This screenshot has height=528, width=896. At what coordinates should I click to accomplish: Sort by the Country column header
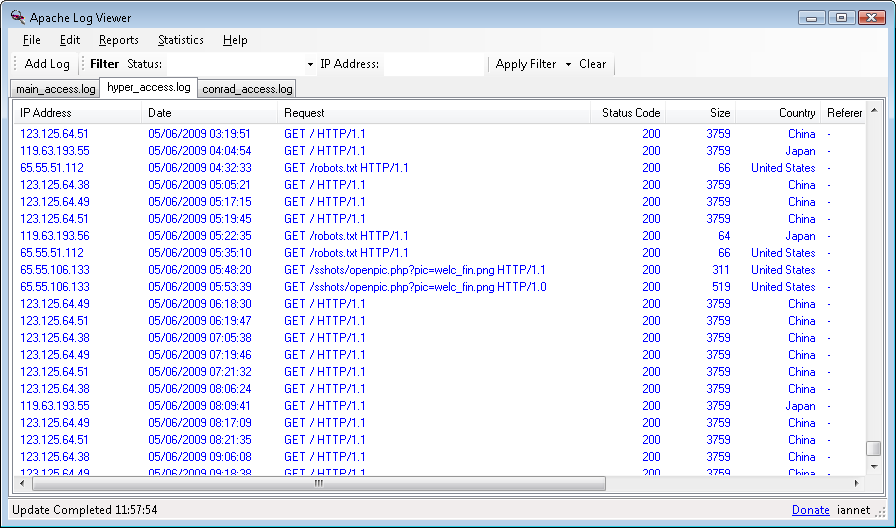tap(778, 113)
